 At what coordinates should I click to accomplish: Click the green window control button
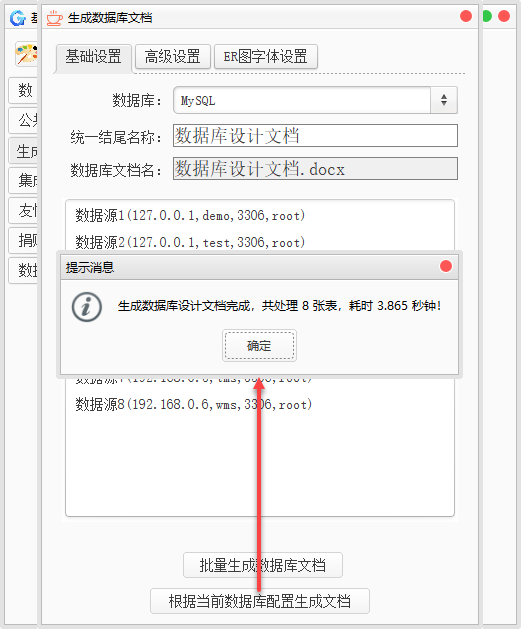coord(487,16)
